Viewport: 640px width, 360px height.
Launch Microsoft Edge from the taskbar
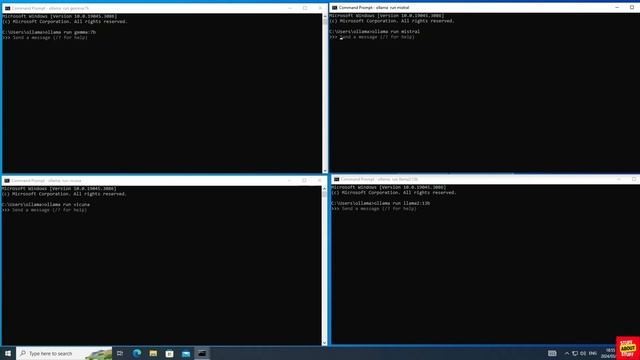point(137,353)
